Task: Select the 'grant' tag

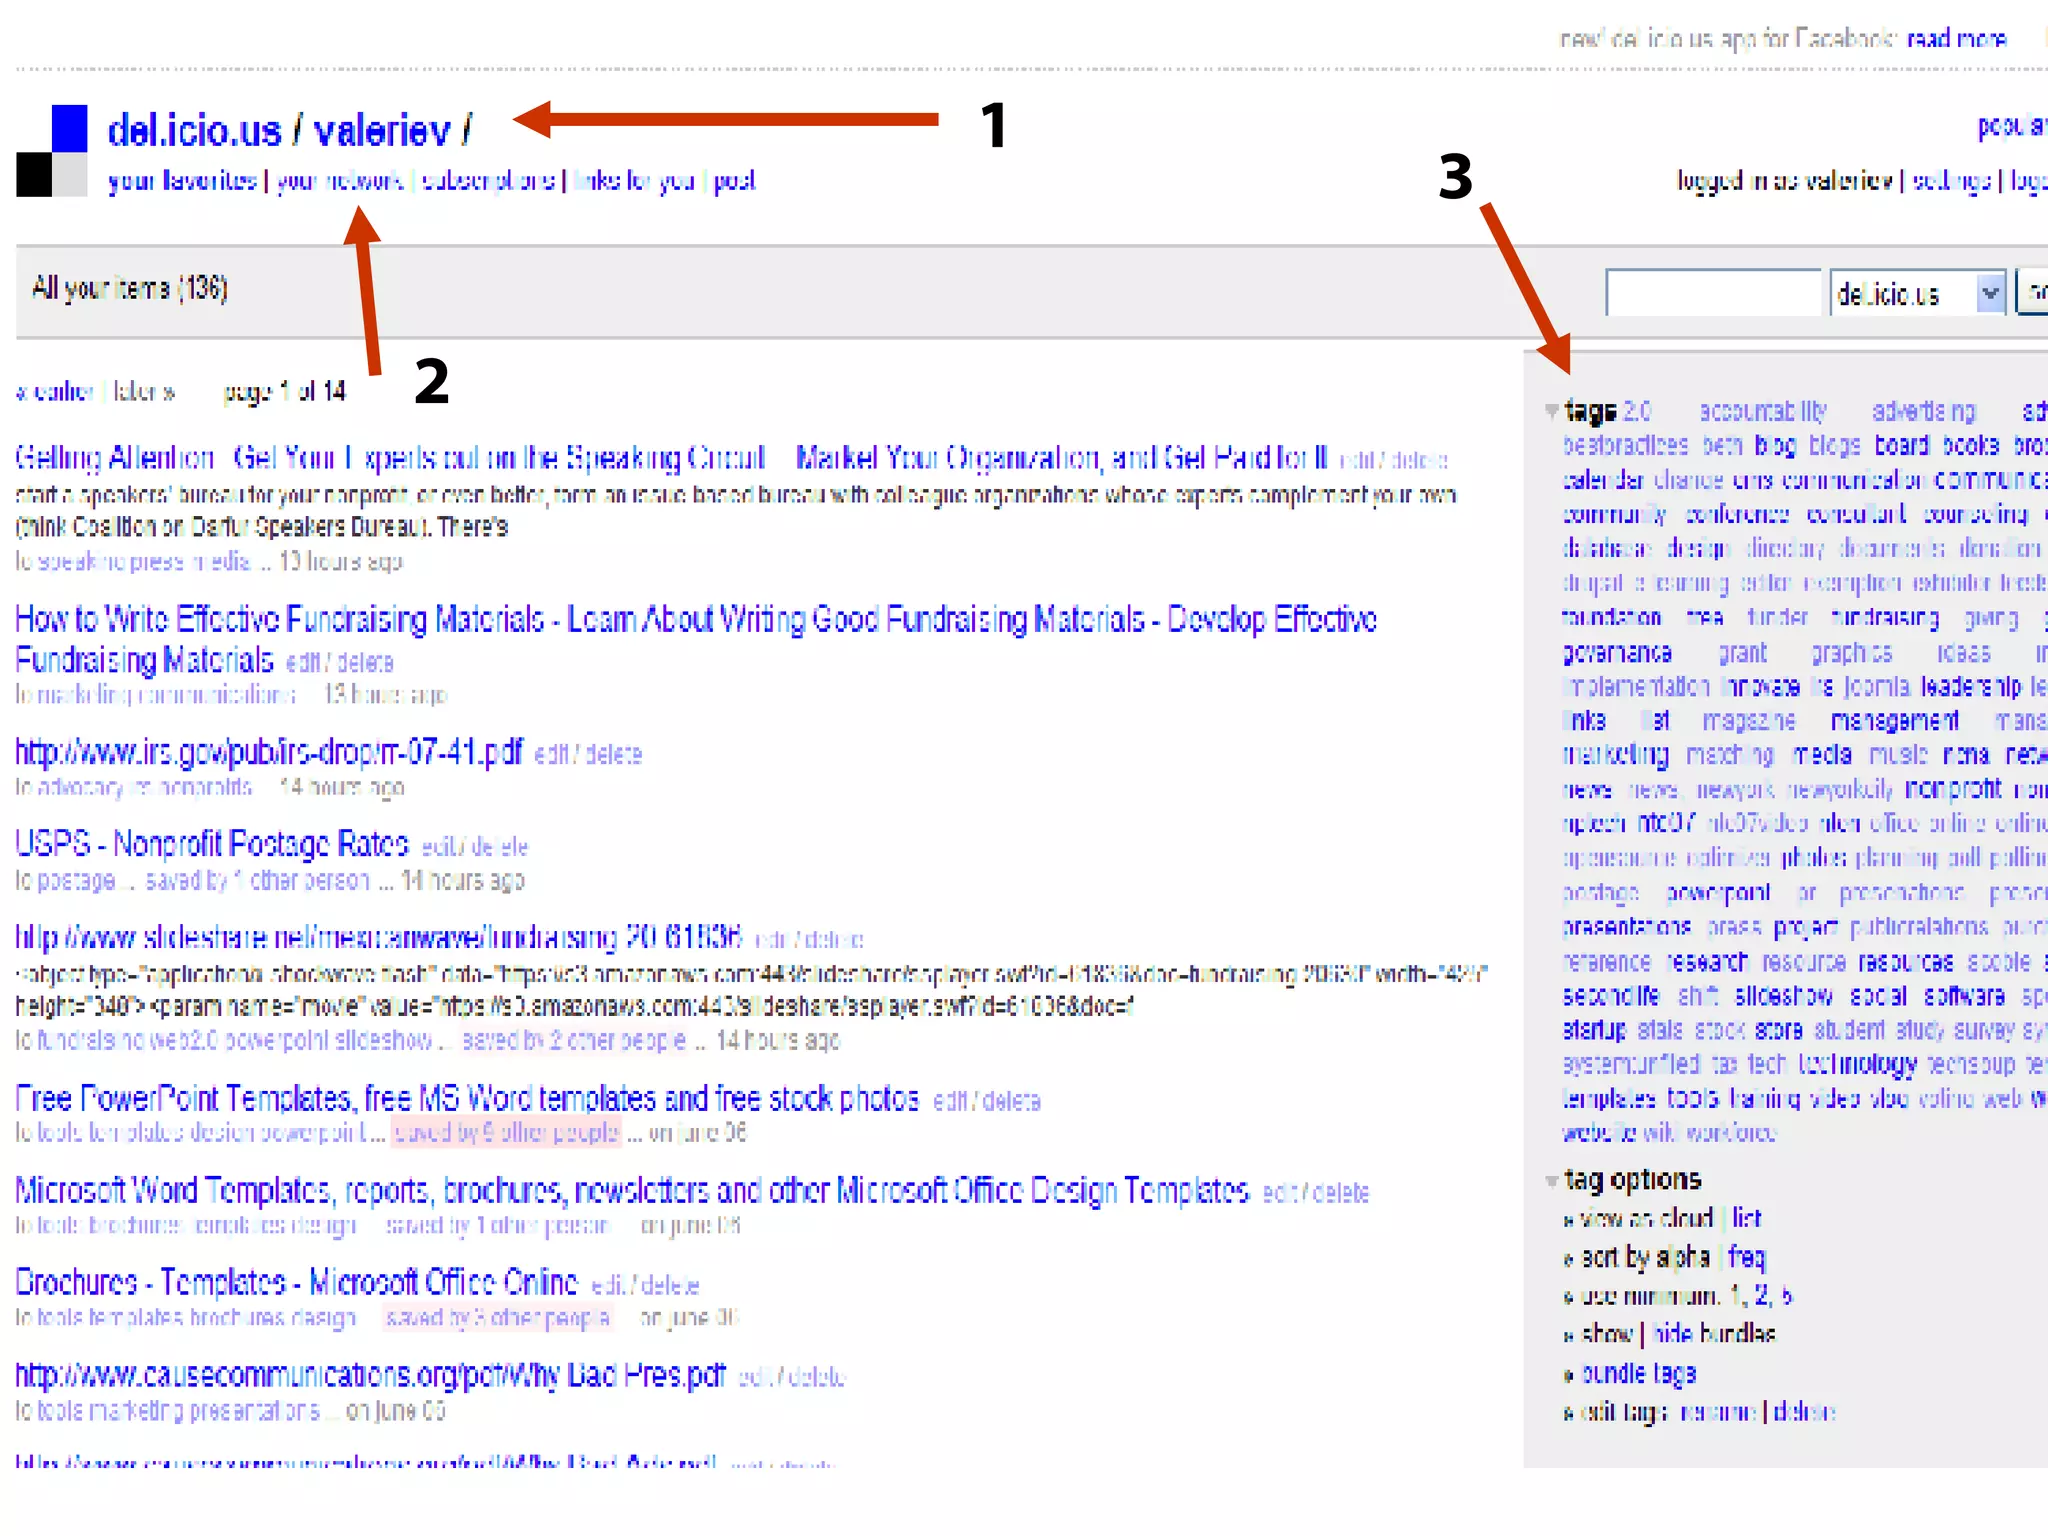Action: tap(1743, 653)
